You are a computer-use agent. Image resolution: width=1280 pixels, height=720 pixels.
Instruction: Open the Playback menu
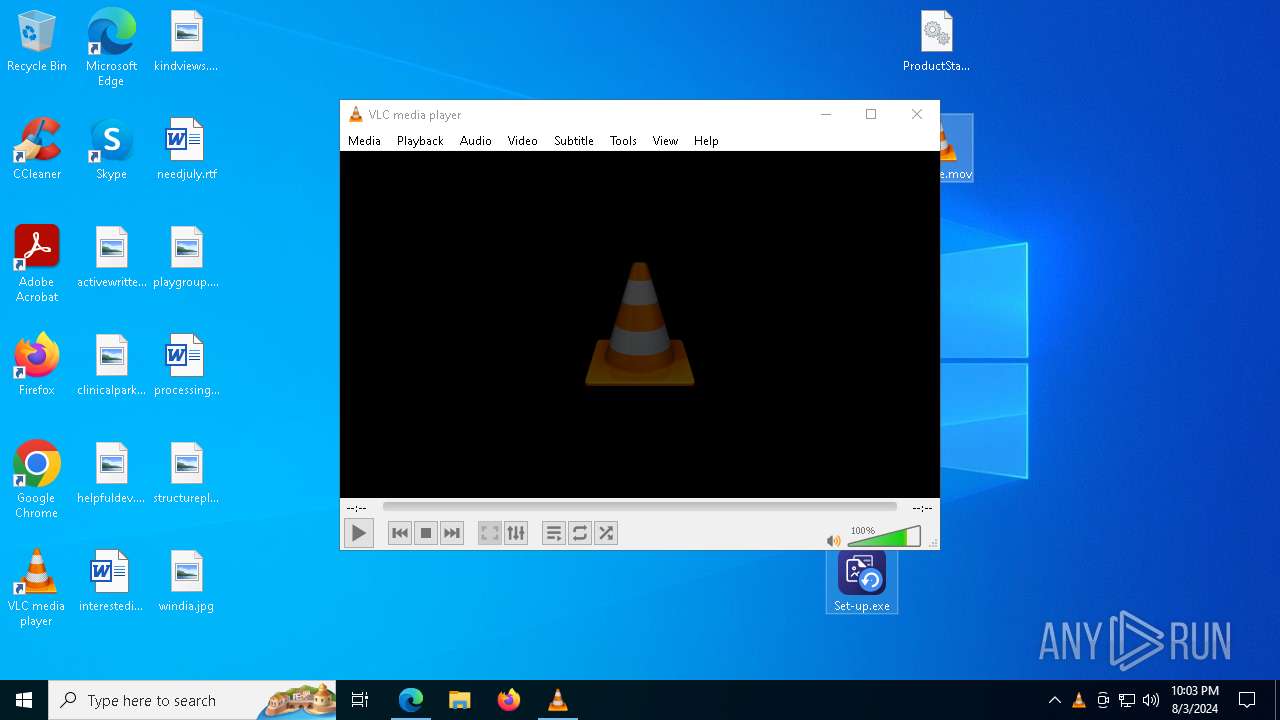[x=420, y=141]
